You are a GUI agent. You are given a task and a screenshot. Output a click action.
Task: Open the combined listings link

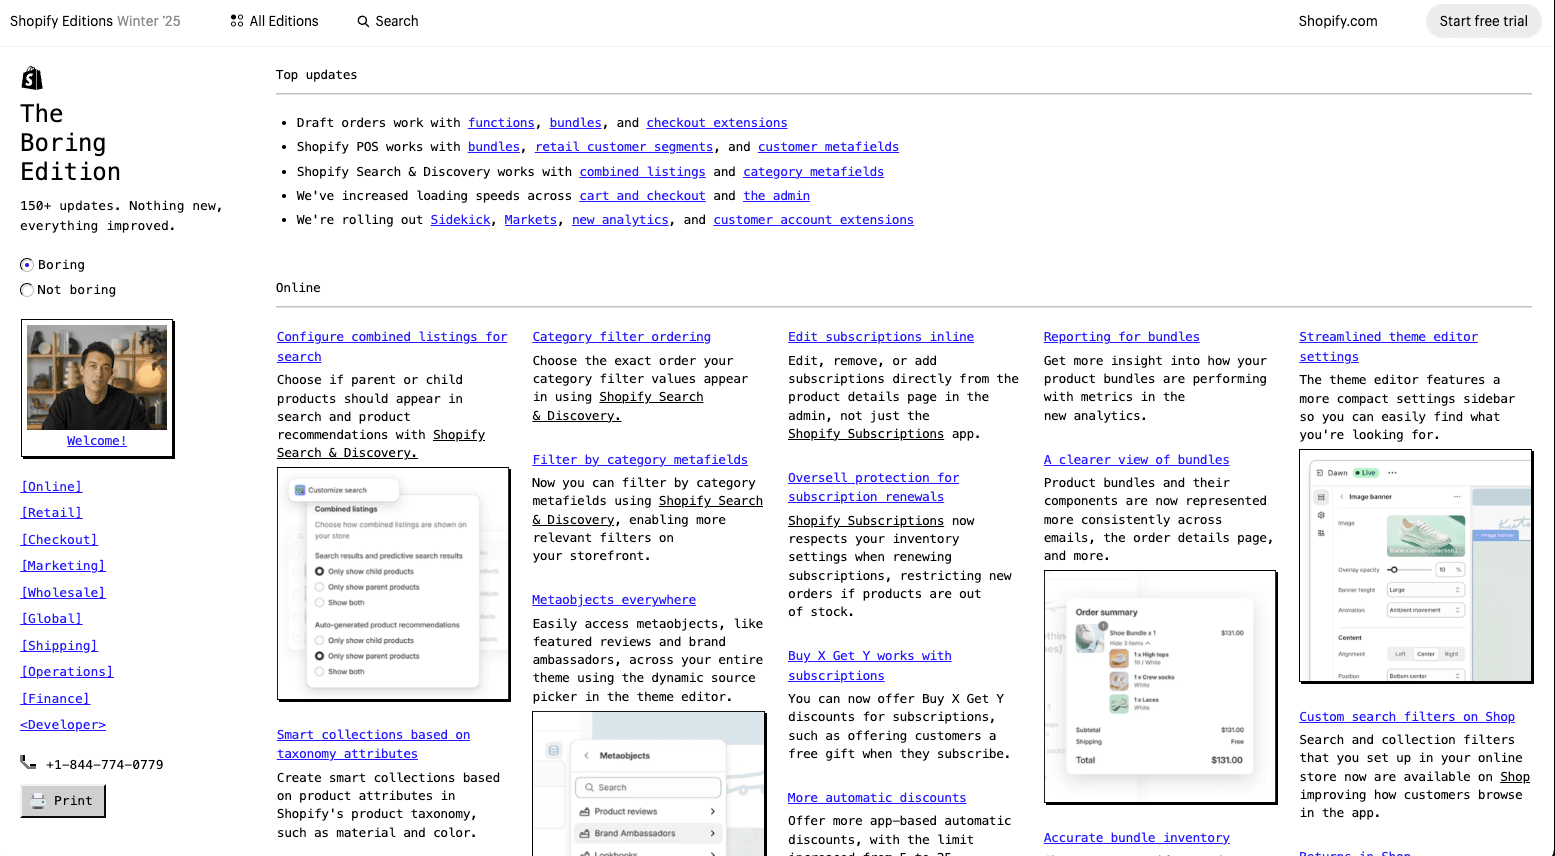pyautogui.click(x=642, y=172)
